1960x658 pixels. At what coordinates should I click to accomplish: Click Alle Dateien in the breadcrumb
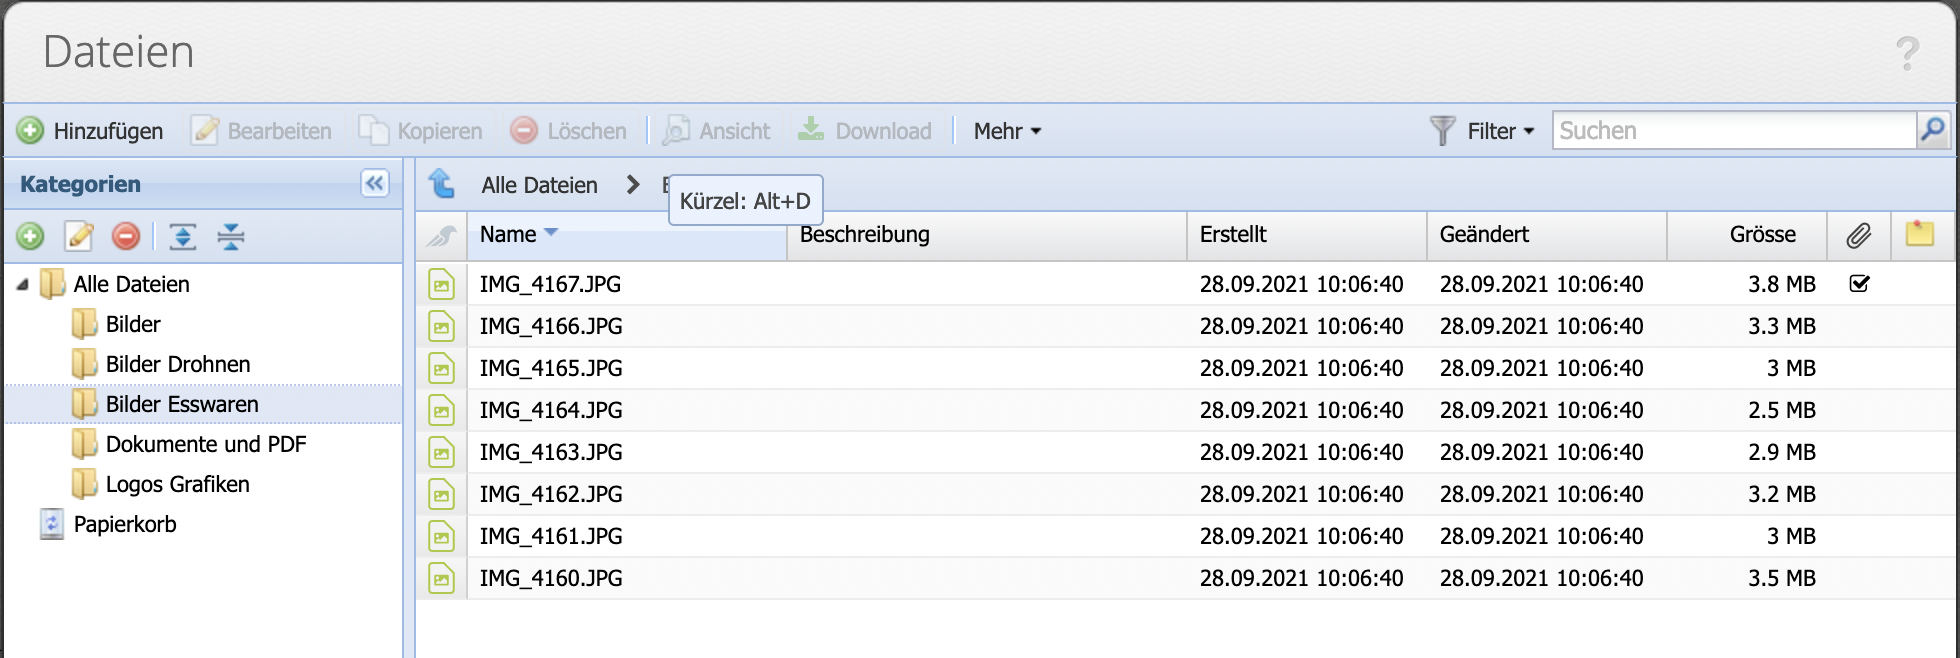pyautogui.click(x=539, y=185)
